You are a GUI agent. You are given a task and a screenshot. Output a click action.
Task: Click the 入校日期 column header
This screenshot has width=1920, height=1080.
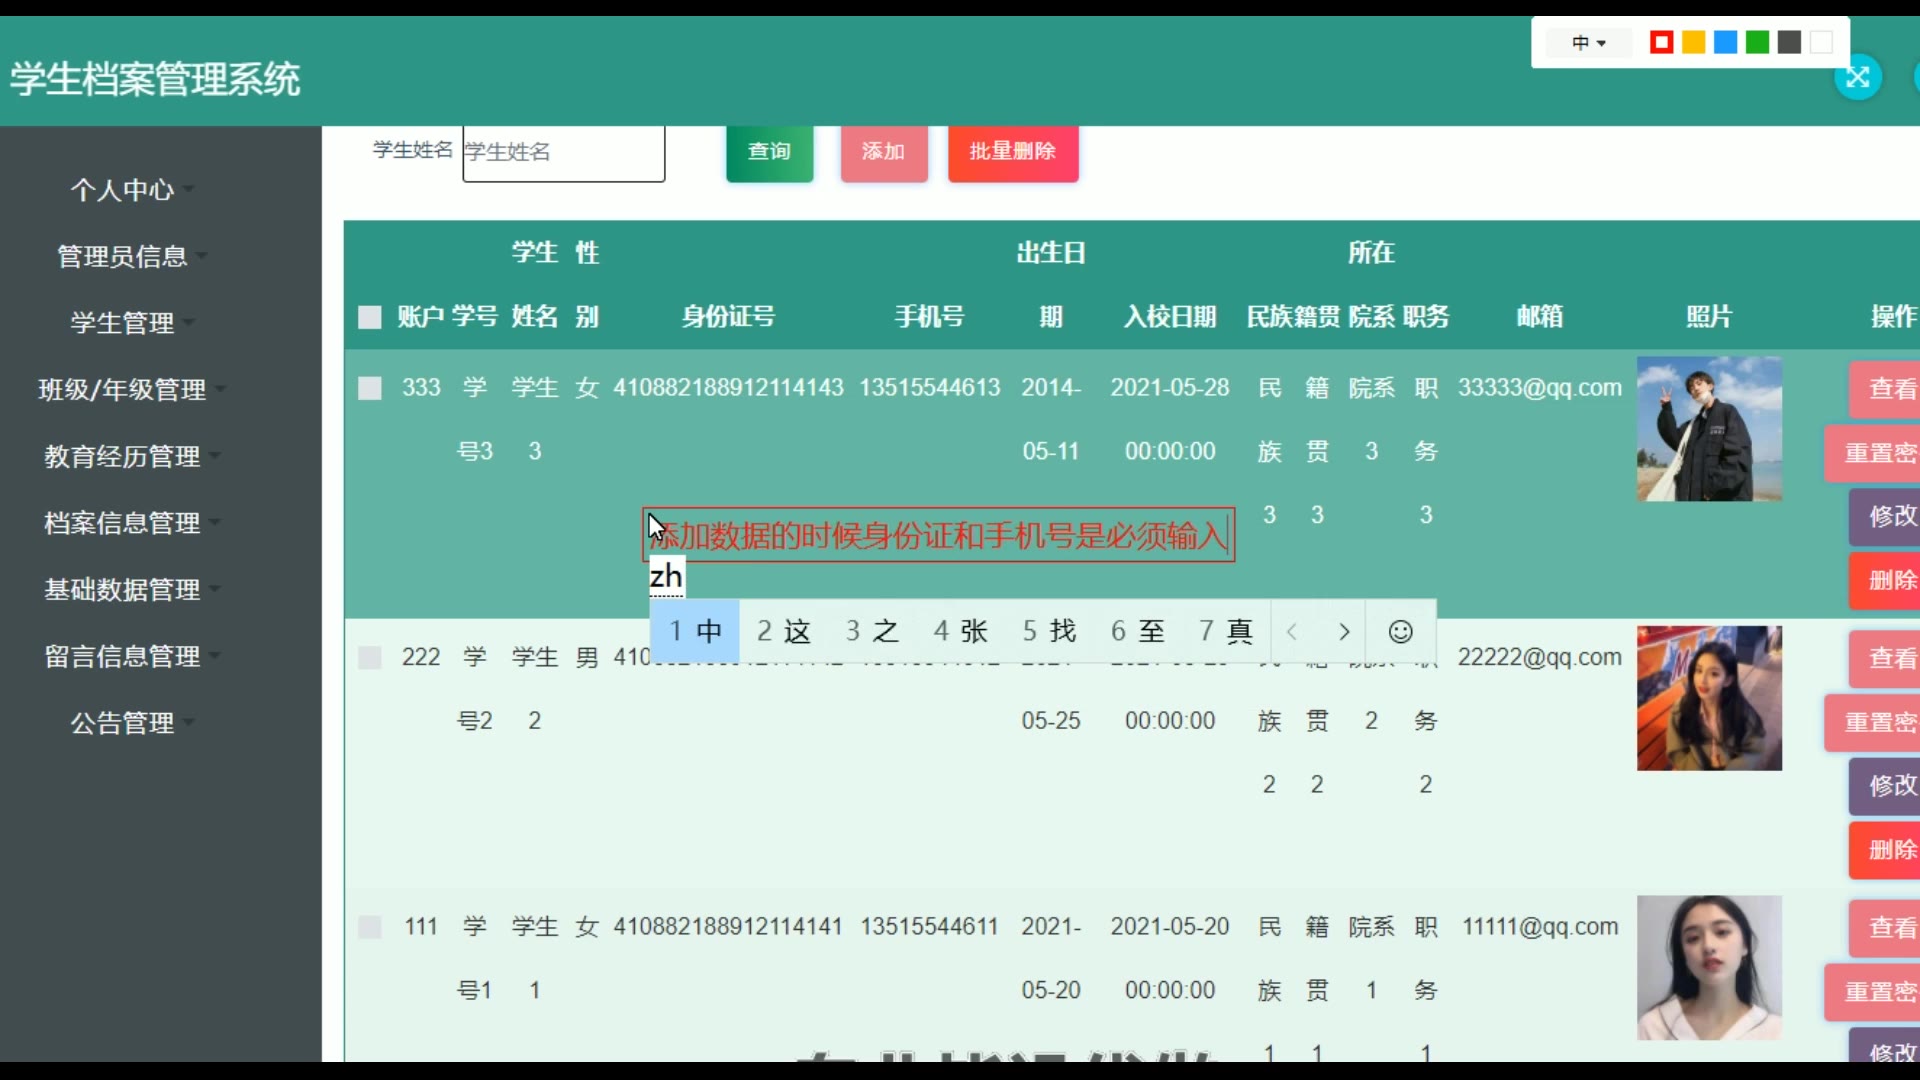point(1170,317)
